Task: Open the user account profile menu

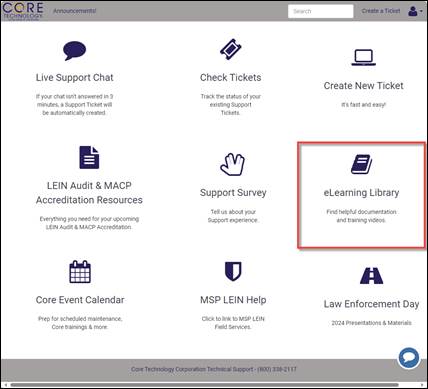Action: 415,11
